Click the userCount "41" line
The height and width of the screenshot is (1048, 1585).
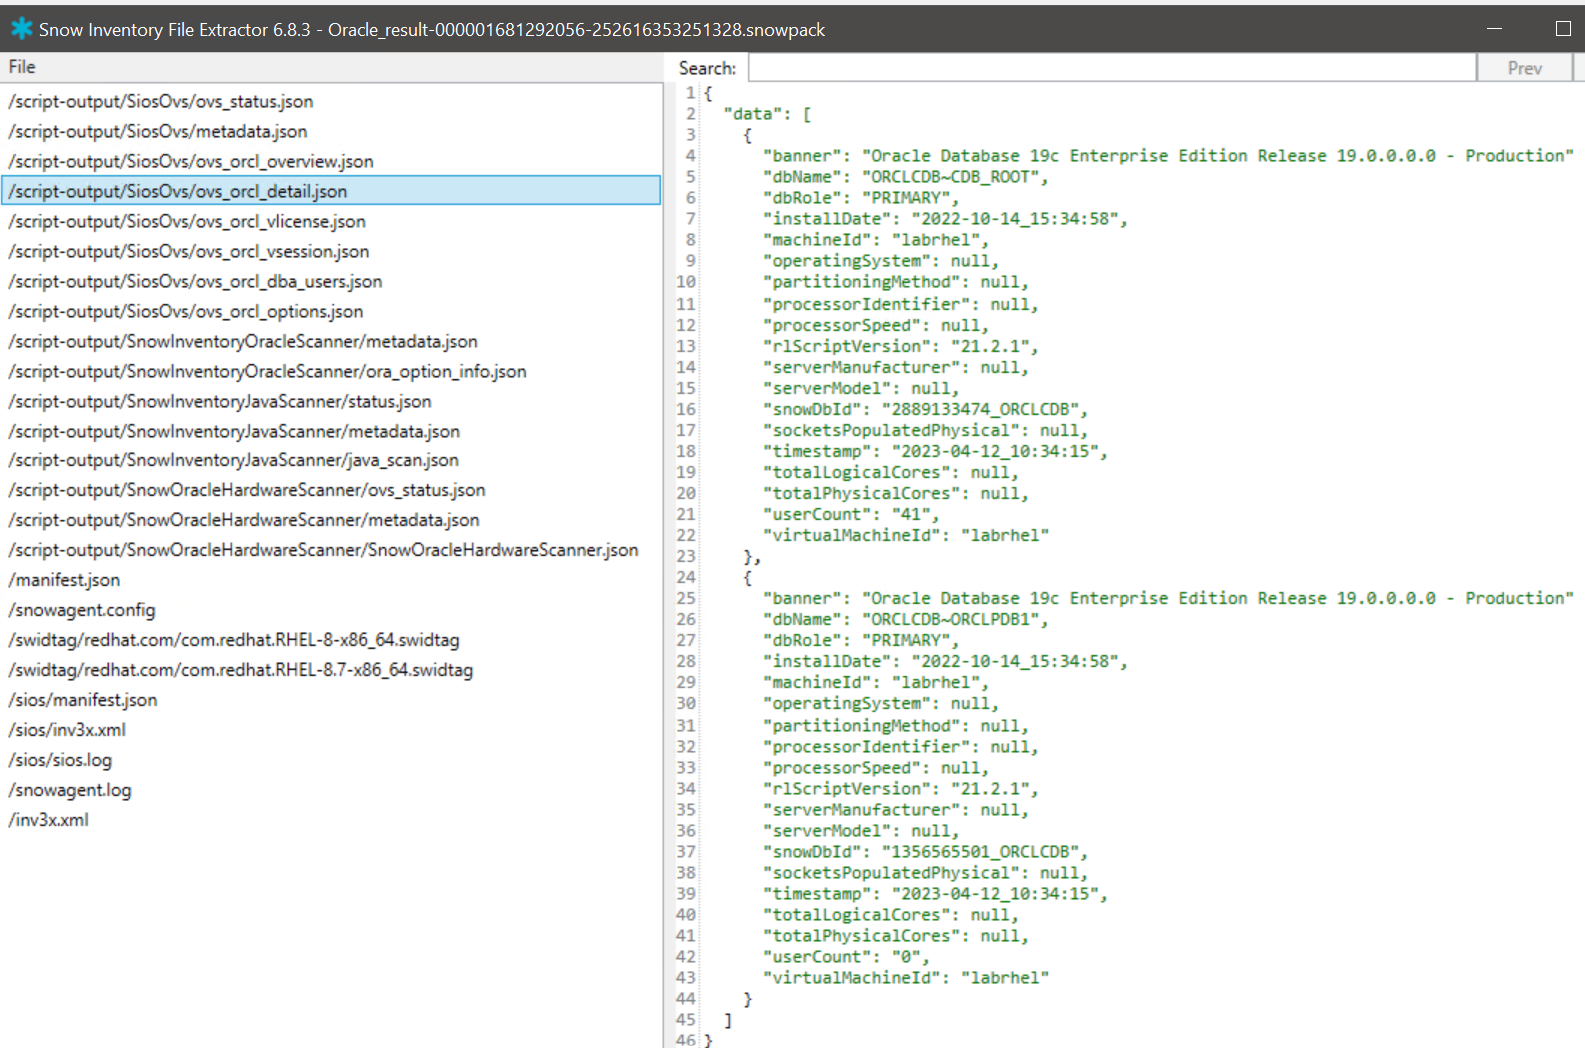[x=851, y=514]
